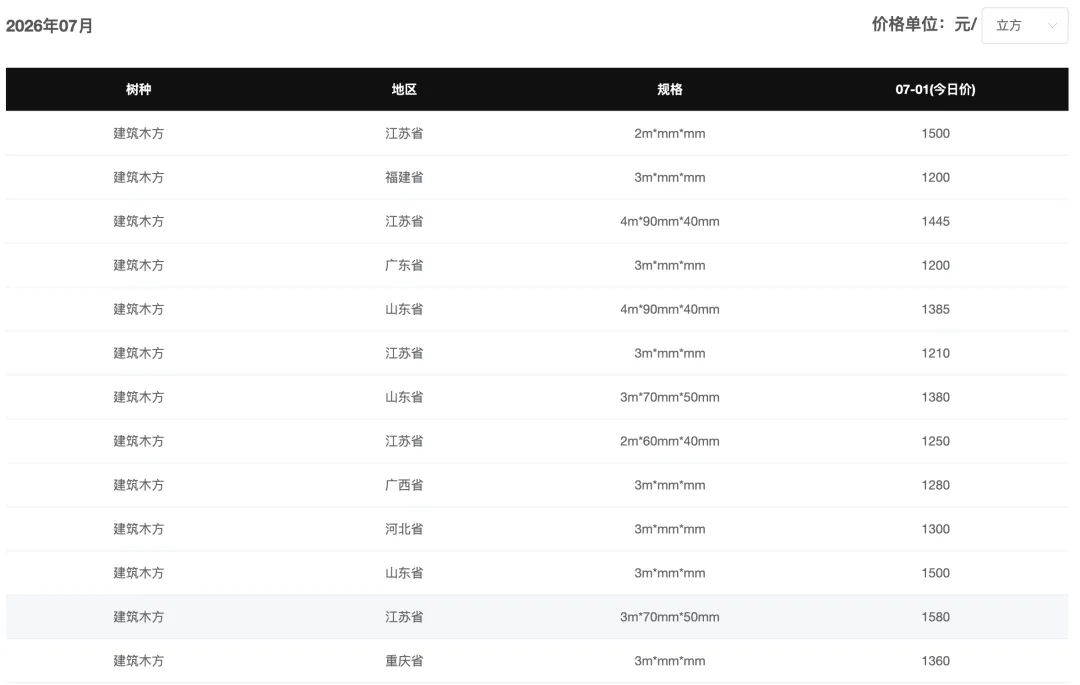Select the 重庆省 region cell

[404, 661]
